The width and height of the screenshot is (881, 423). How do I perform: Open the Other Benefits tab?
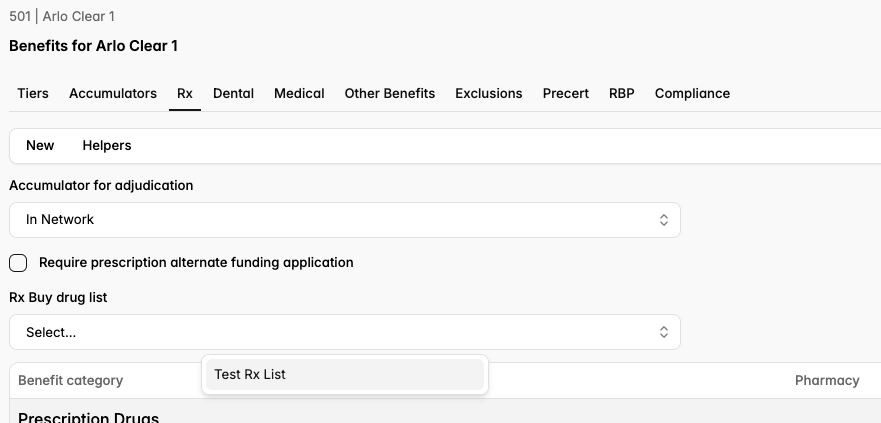coord(390,93)
